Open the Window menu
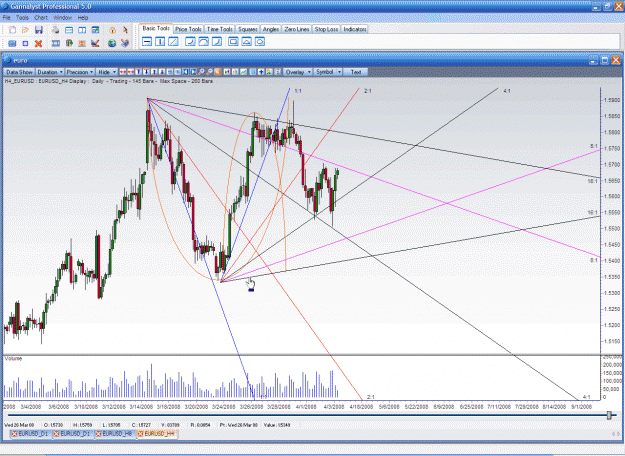Image resolution: width=625 pixels, height=456 pixels. [x=62, y=18]
